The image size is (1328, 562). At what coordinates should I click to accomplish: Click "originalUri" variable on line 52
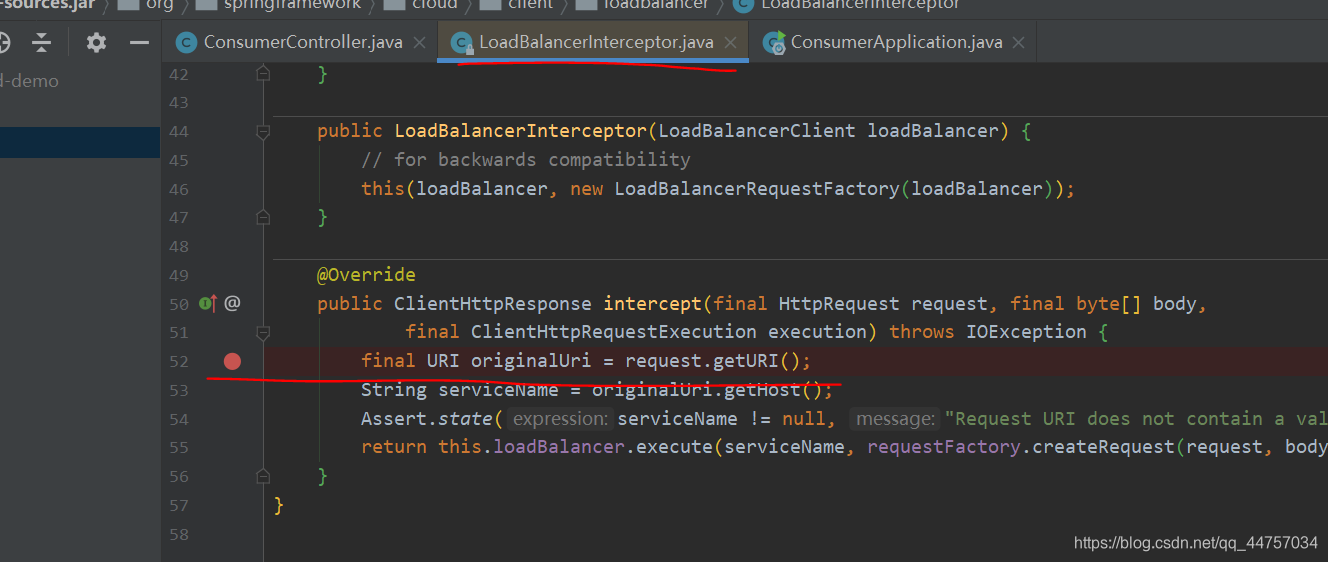[531, 361]
